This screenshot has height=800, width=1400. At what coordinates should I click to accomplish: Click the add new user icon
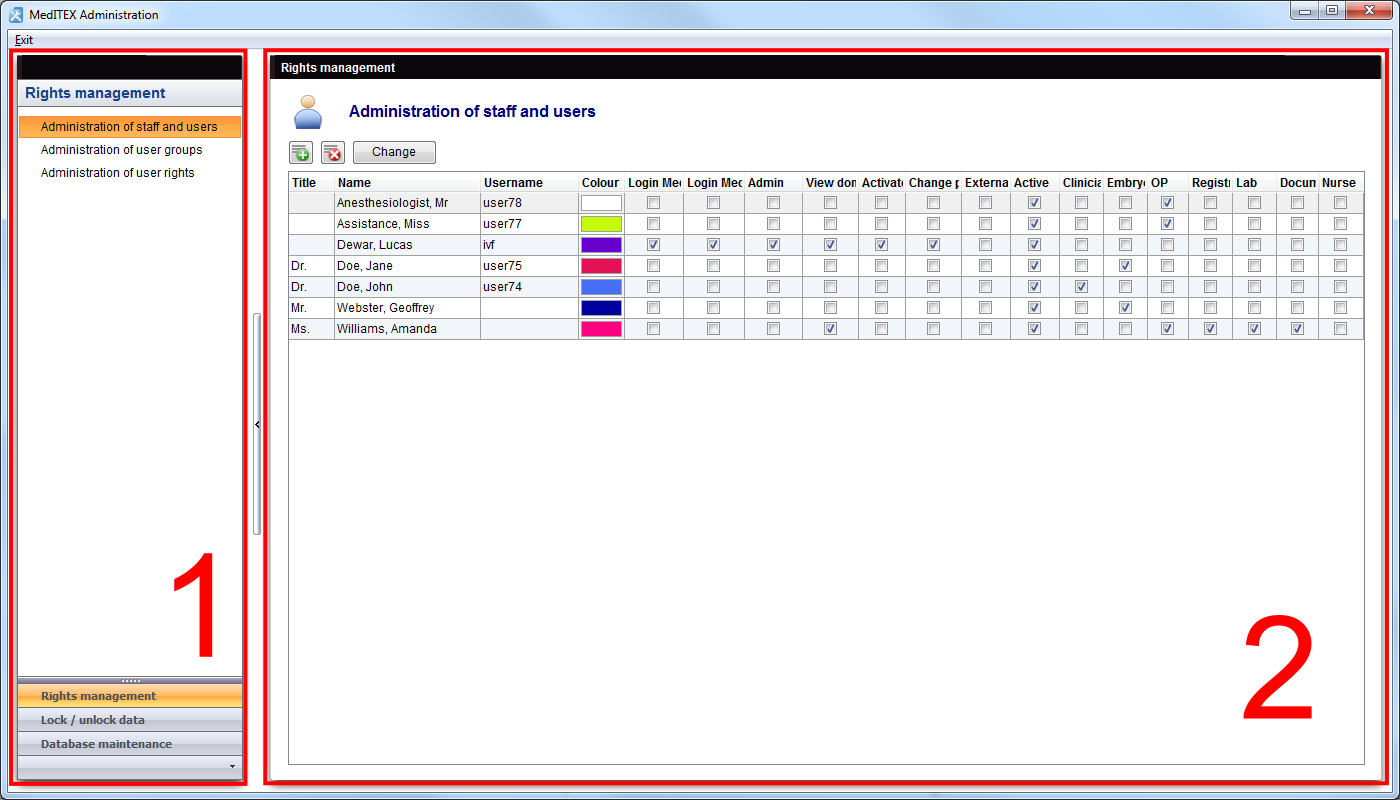[301, 152]
